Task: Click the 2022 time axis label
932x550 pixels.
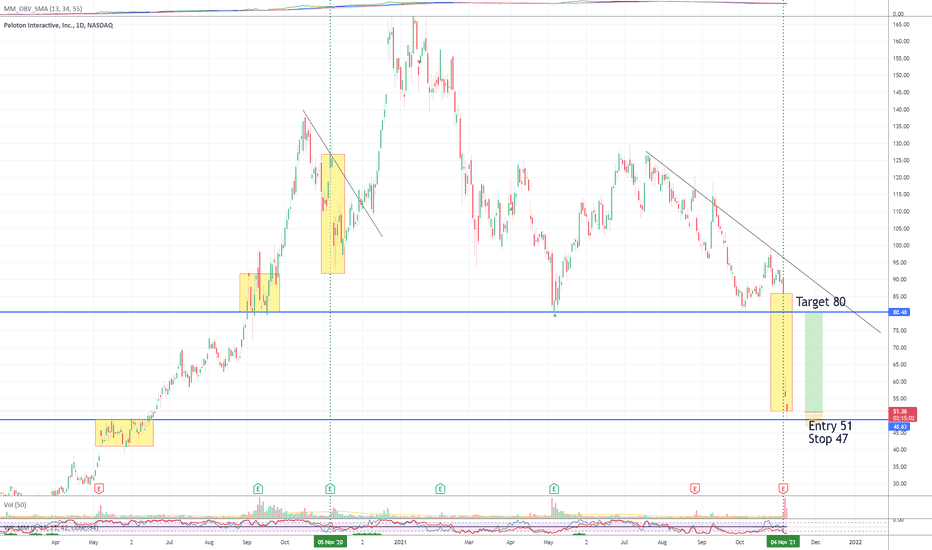Action: (x=855, y=542)
